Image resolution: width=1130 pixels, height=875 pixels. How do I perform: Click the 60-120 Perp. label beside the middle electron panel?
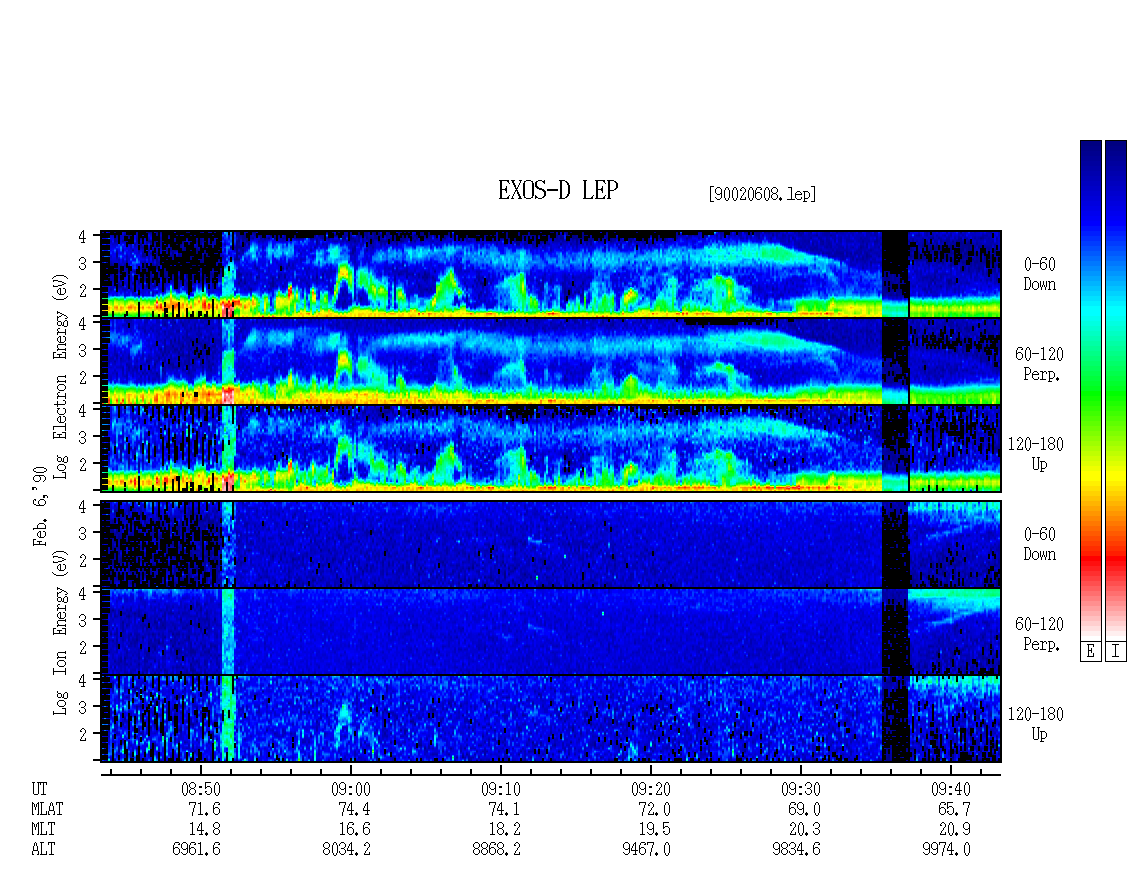point(1039,364)
